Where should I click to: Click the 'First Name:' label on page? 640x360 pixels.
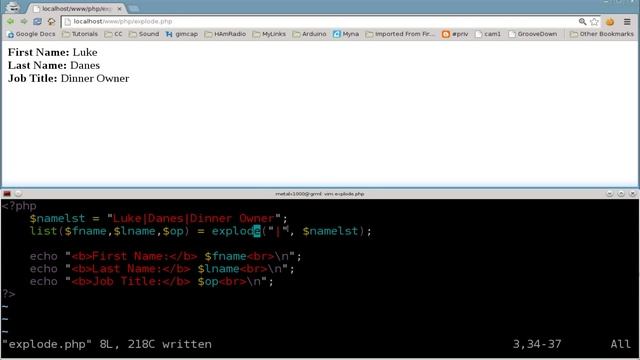coord(39,52)
